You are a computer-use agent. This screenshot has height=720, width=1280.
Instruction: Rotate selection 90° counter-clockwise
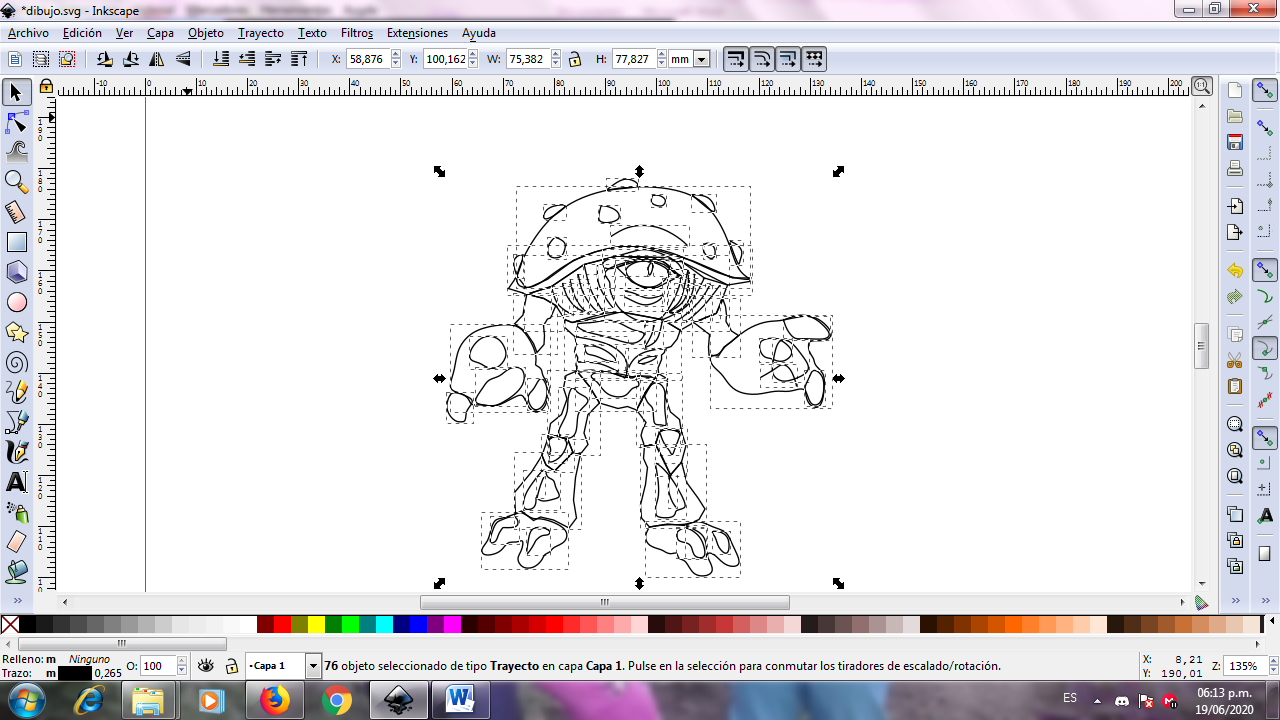(x=105, y=59)
